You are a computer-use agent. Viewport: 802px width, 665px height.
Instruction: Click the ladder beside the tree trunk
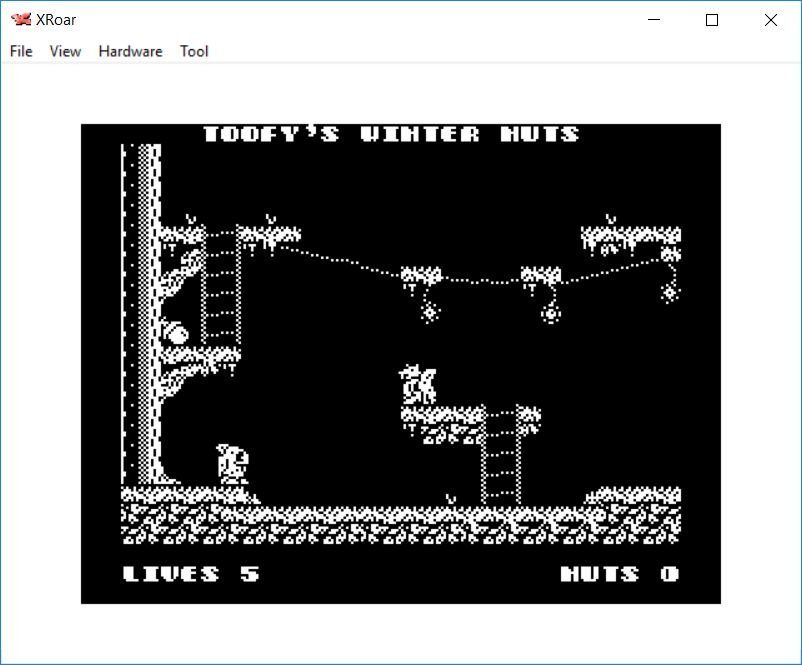pos(220,290)
